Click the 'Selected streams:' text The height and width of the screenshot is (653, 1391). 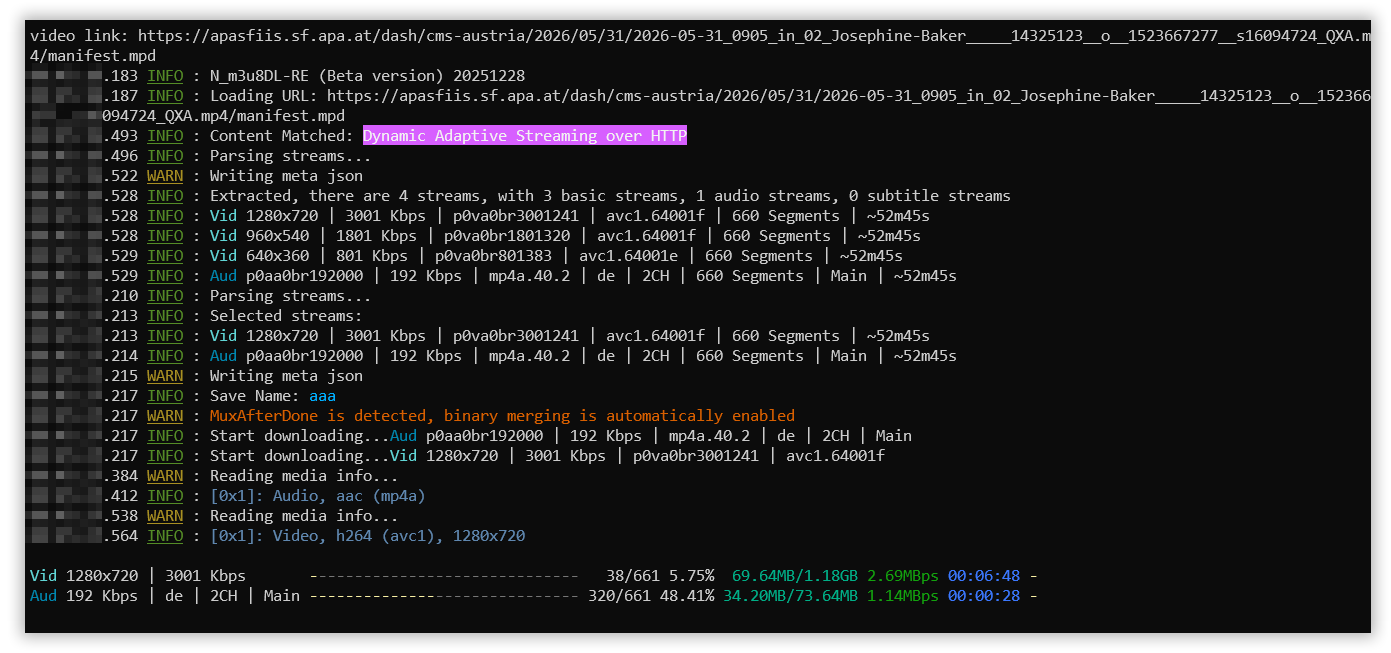click(x=286, y=316)
